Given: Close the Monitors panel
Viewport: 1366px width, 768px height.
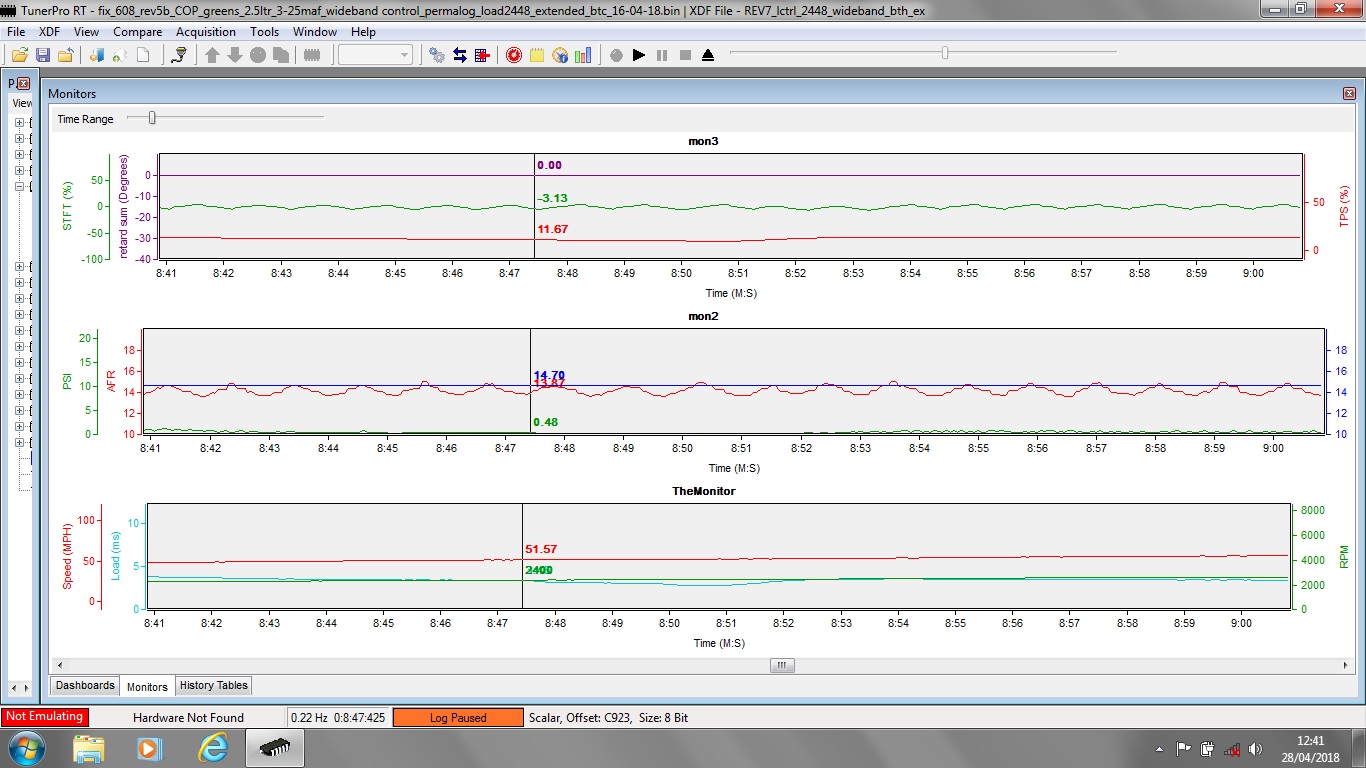Looking at the screenshot, I should point(1348,93).
